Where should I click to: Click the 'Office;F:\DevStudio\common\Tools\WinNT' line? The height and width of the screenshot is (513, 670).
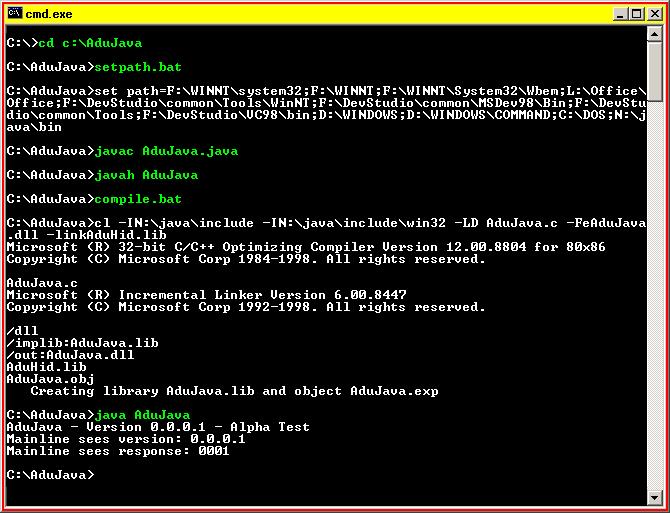pyautogui.click(x=326, y=103)
